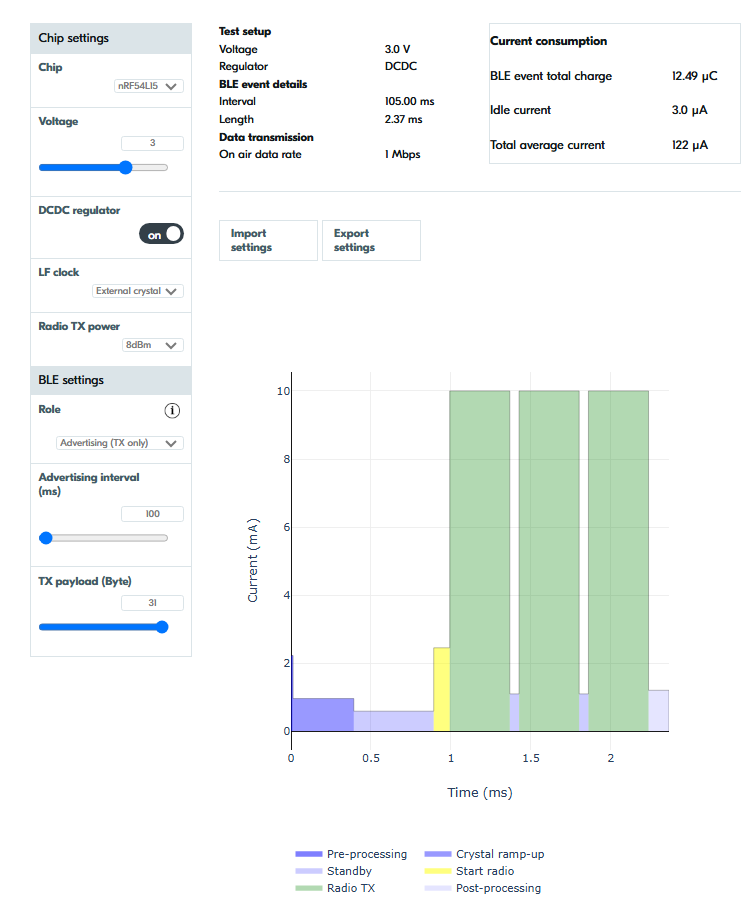Click the Advertising interval input field
This screenshot has width=751, height=900.
pos(152,514)
